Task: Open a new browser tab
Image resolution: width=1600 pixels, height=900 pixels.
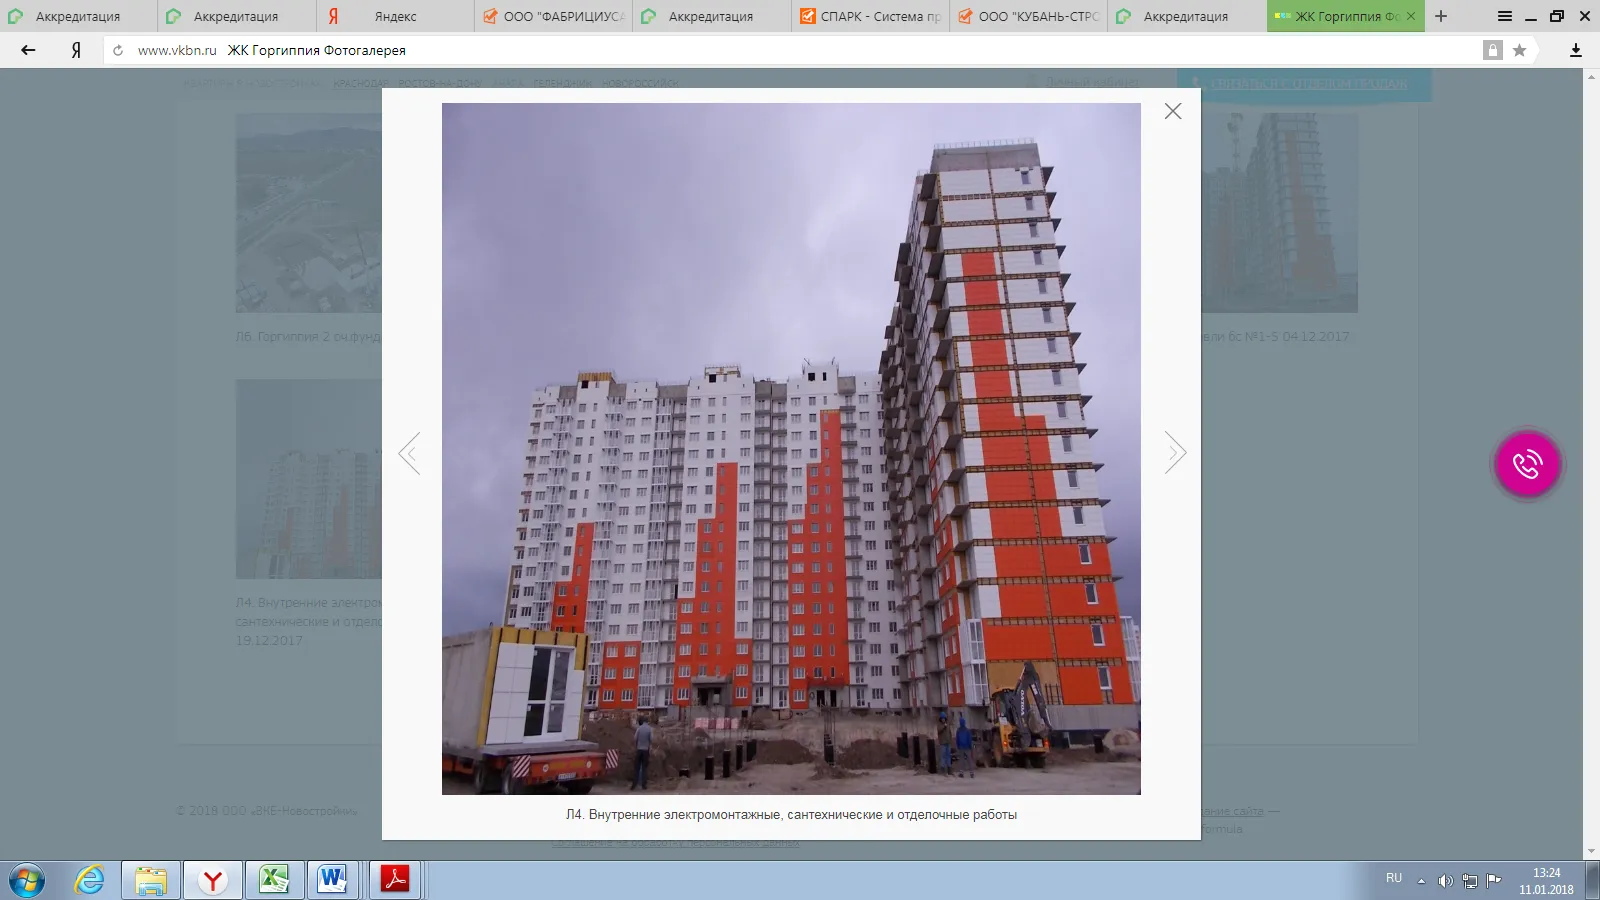Action: pos(1441,16)
